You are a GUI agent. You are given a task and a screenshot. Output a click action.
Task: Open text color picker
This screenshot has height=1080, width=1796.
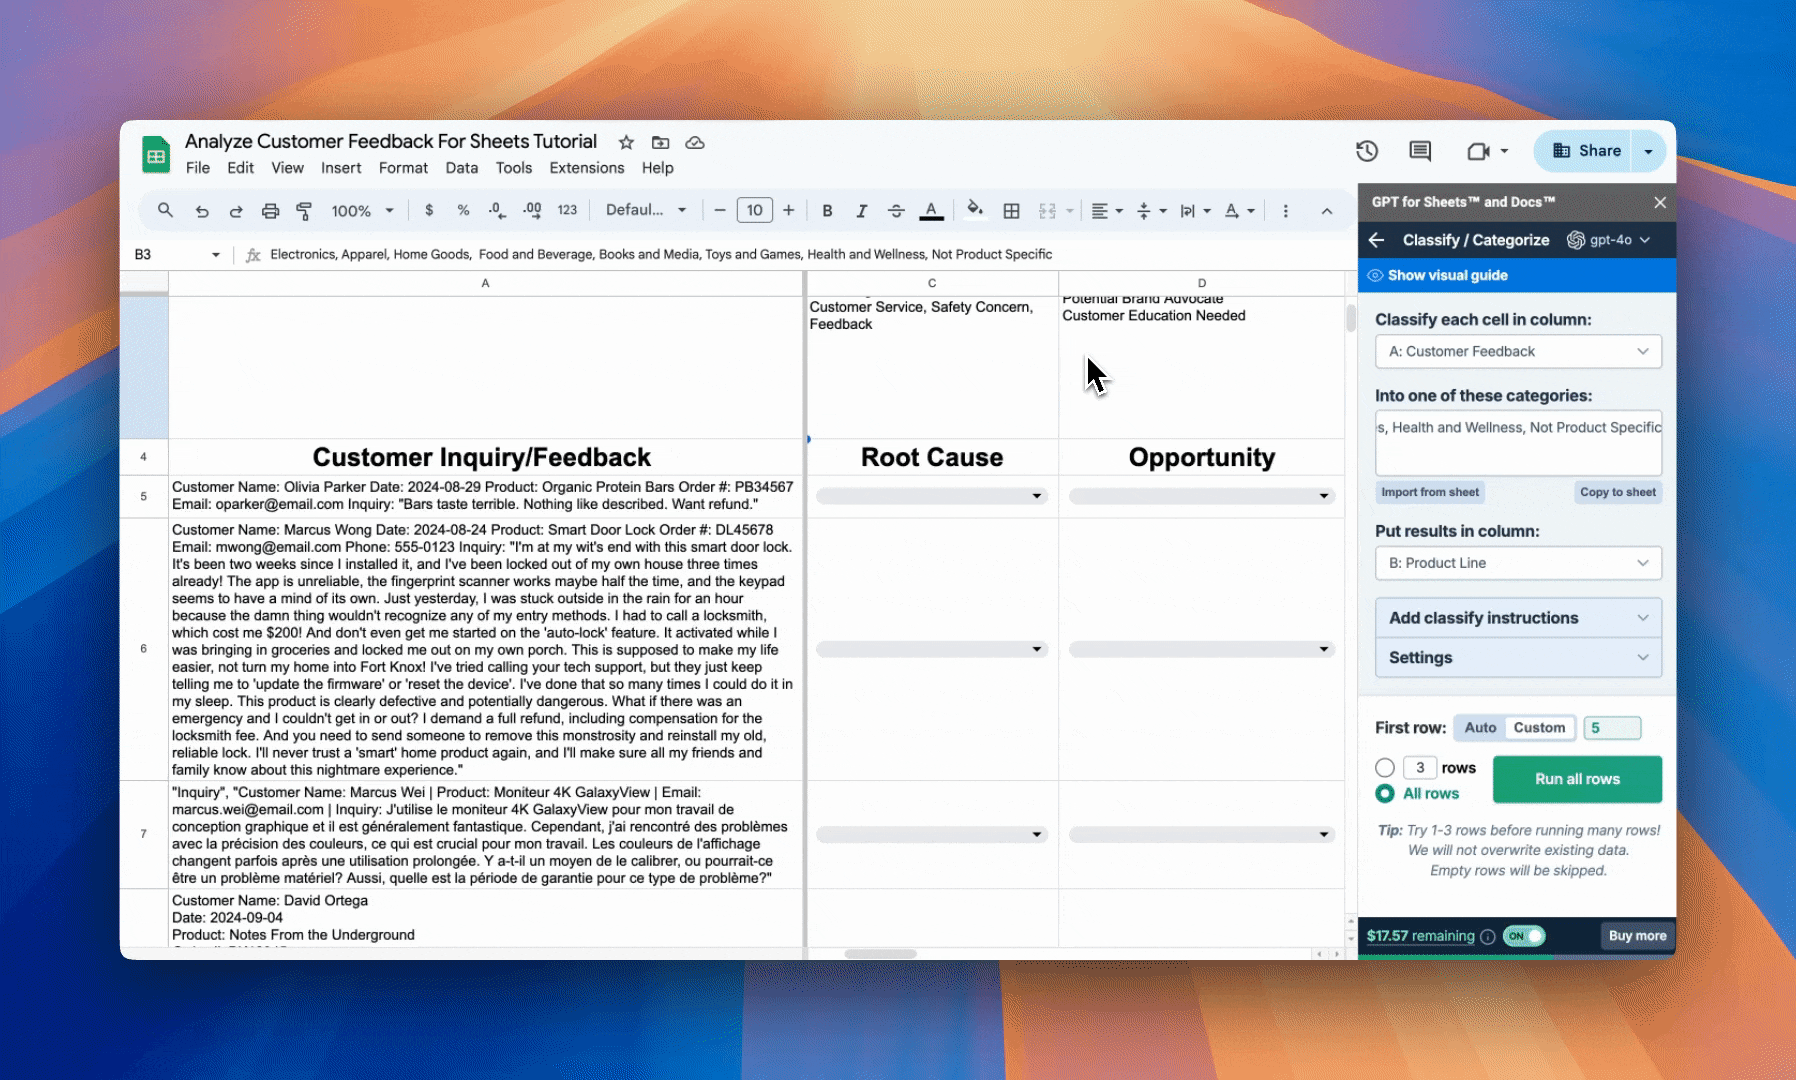tap(931, 210)
